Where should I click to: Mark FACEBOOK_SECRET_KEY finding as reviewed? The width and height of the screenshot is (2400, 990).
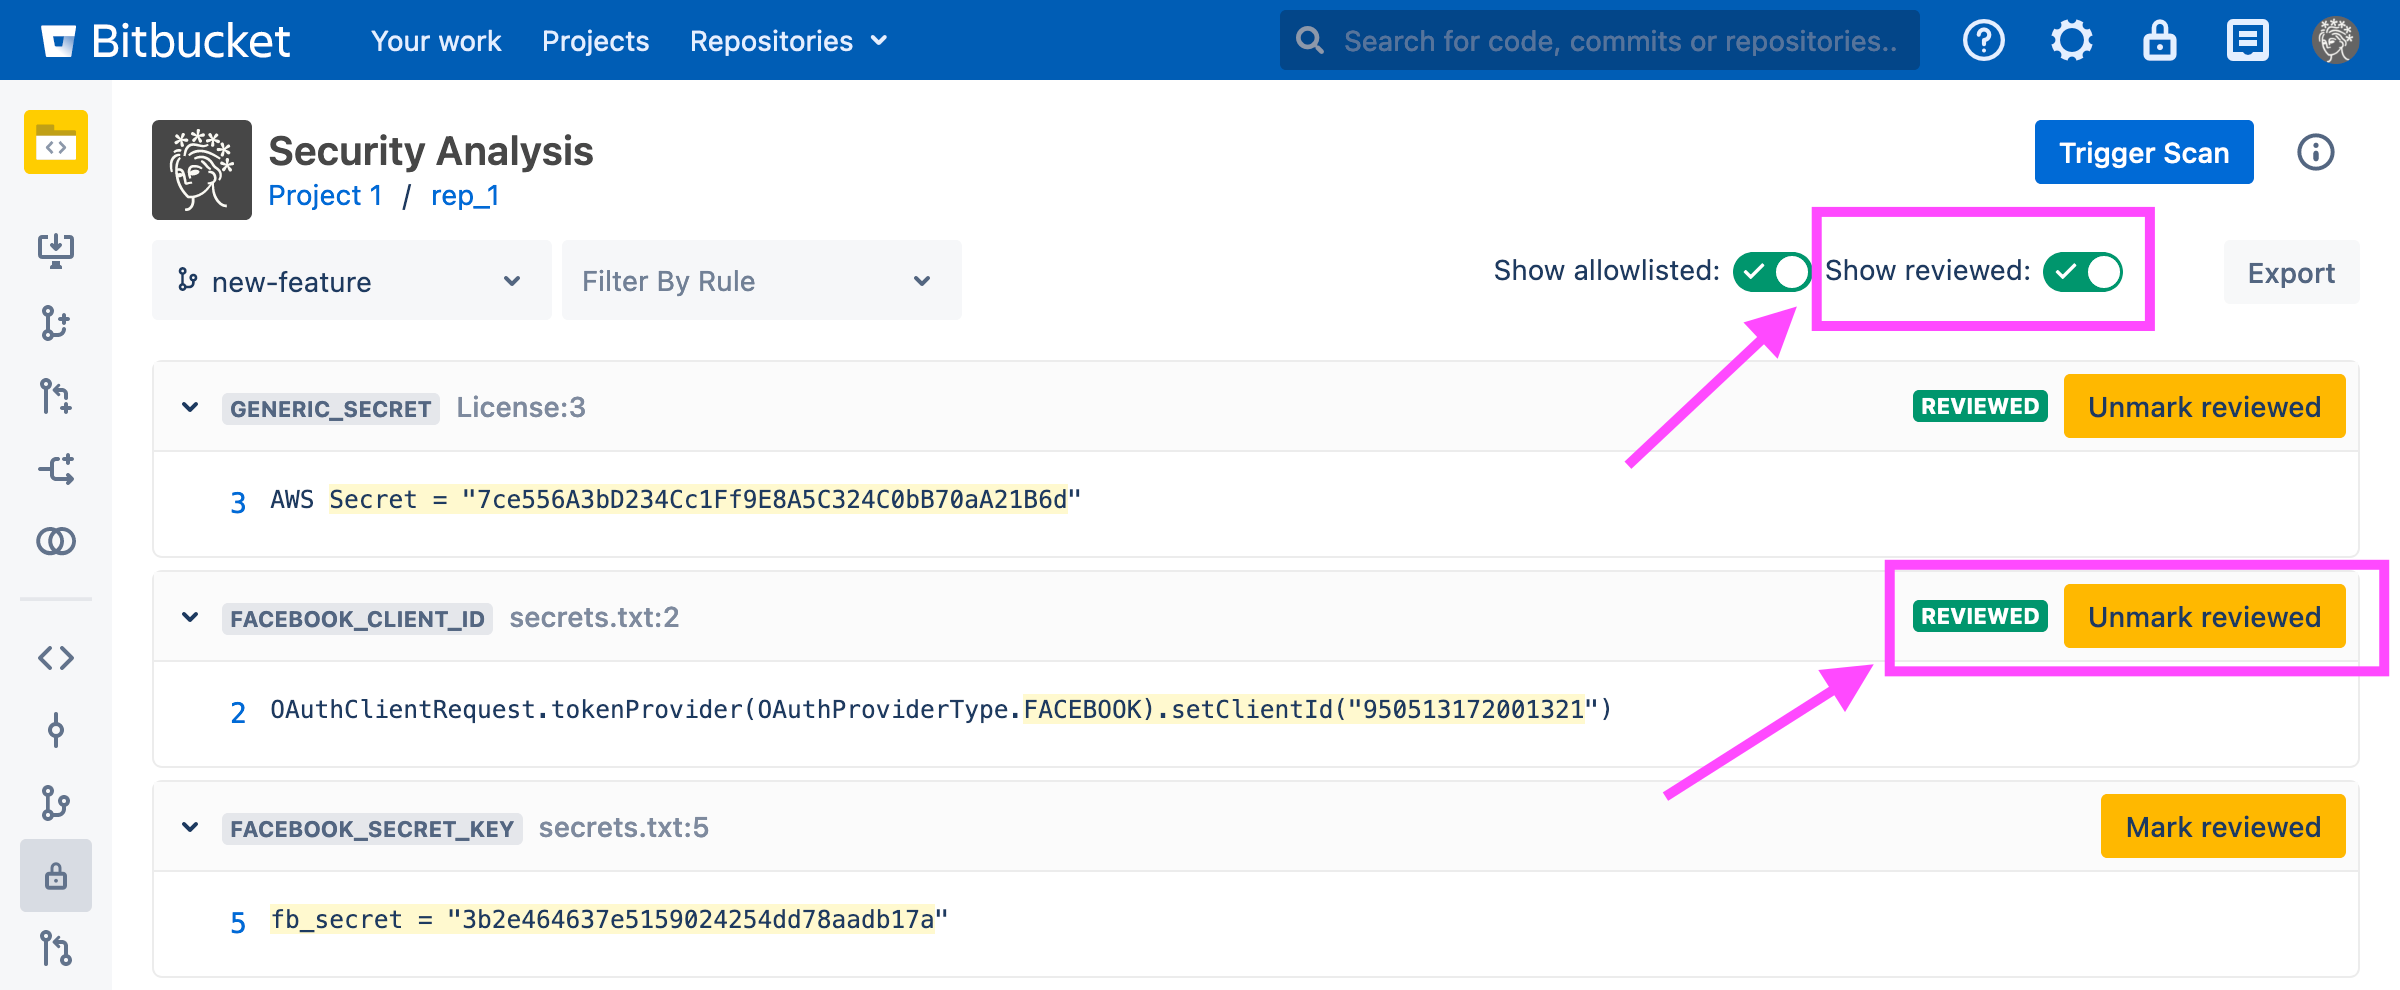tap(2222, 827)
